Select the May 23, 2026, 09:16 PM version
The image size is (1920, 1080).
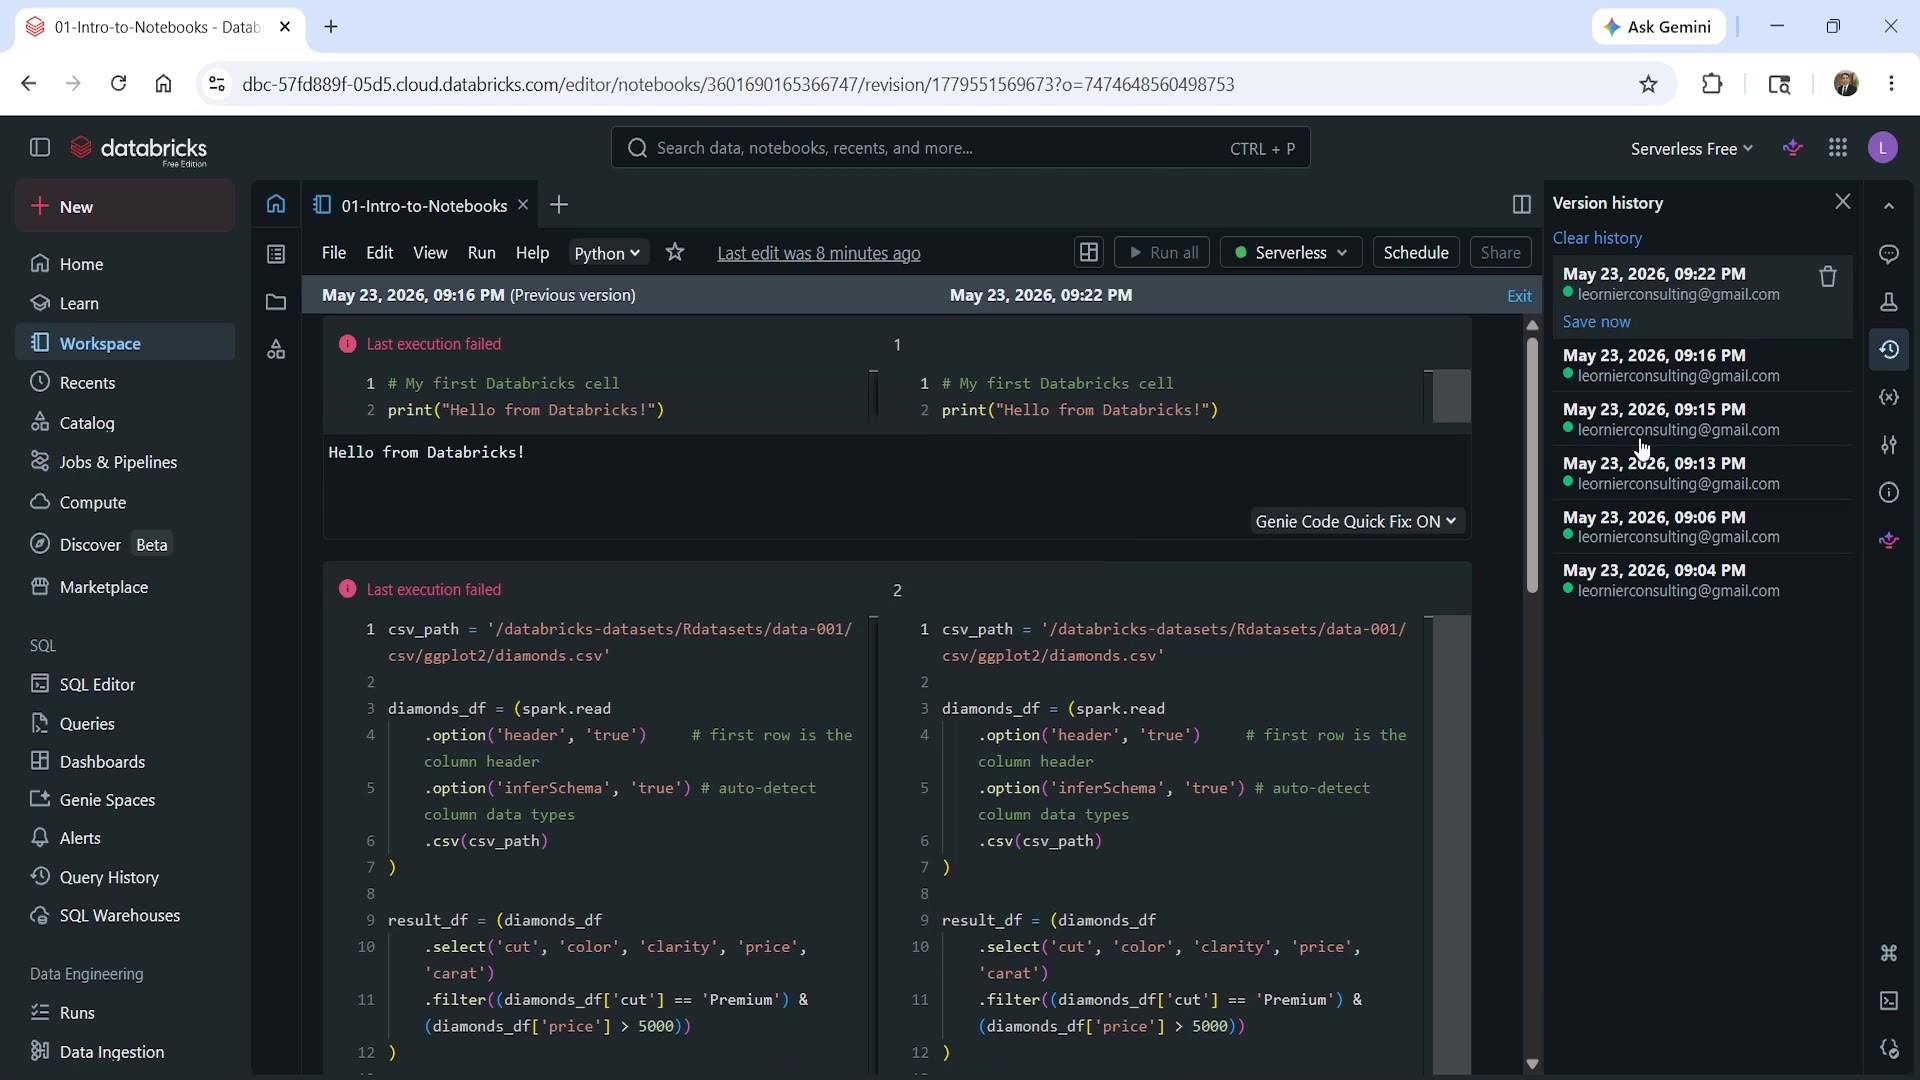point(1702,365)
